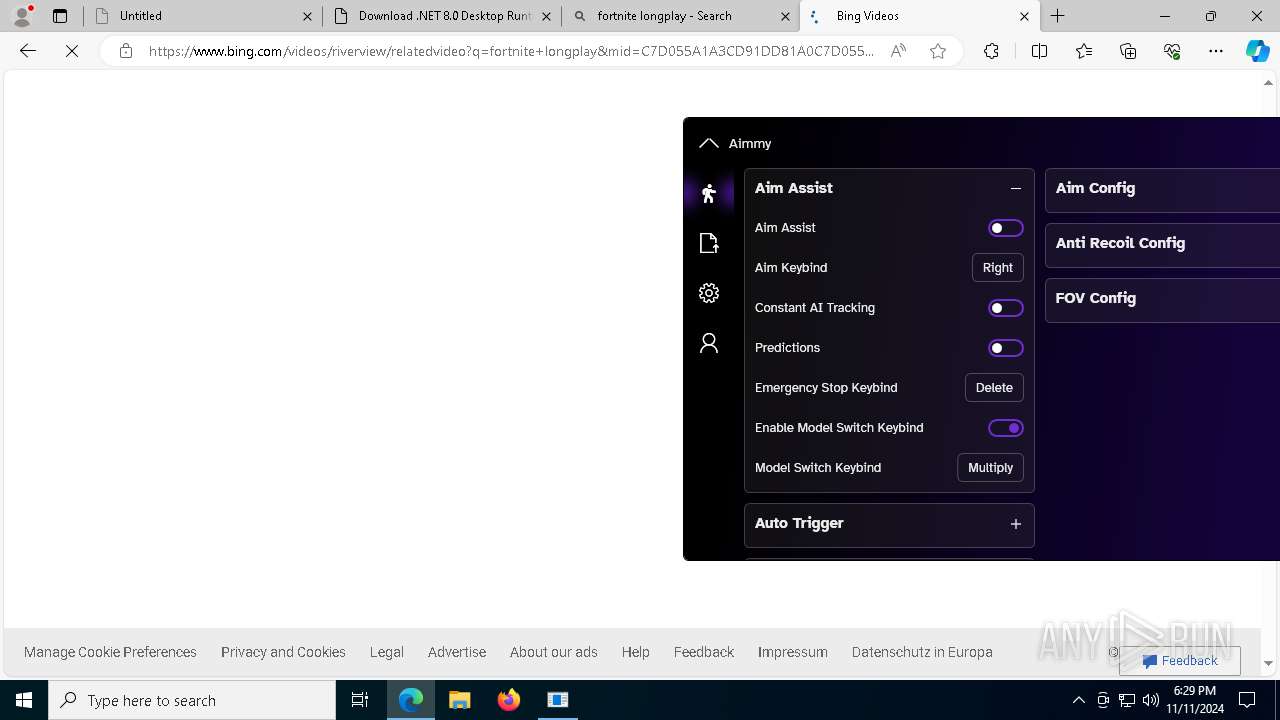Viewport: 1280px width, 720px height.
Task: View site information lock icon
Action: [126, 51]
